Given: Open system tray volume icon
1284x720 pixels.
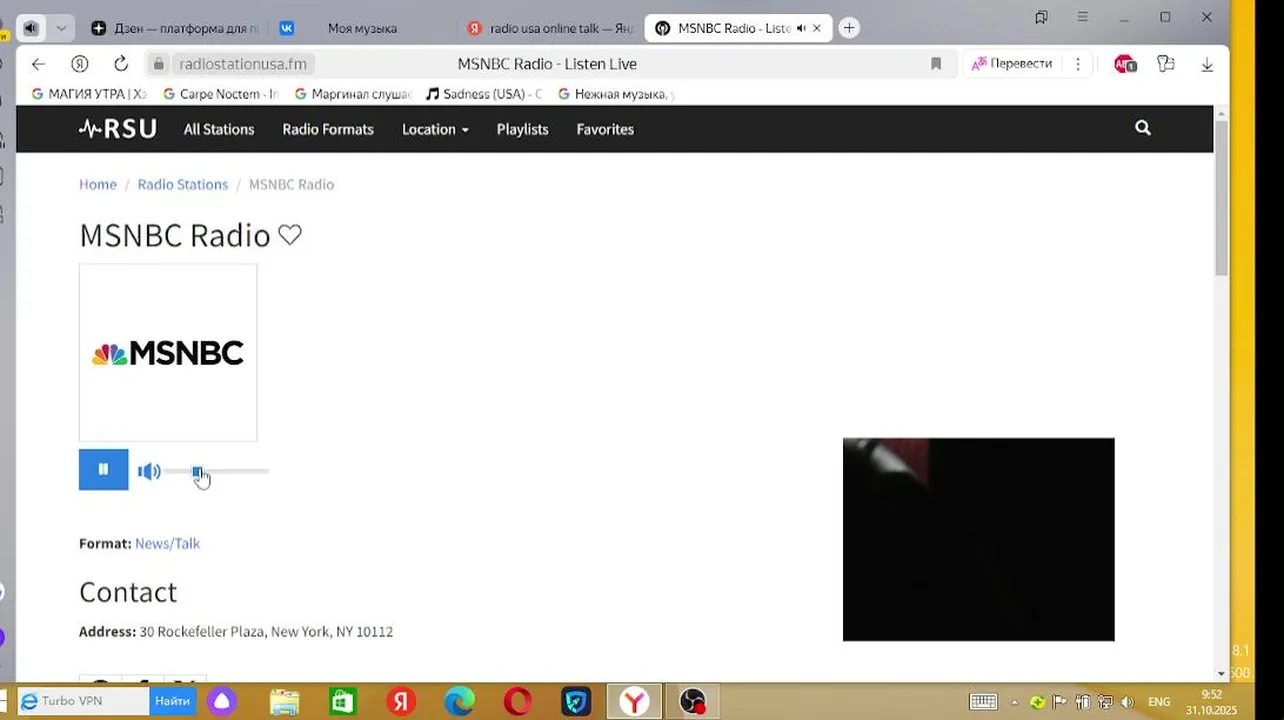Looking at the screenshot, I should [x=1127, y=702].
